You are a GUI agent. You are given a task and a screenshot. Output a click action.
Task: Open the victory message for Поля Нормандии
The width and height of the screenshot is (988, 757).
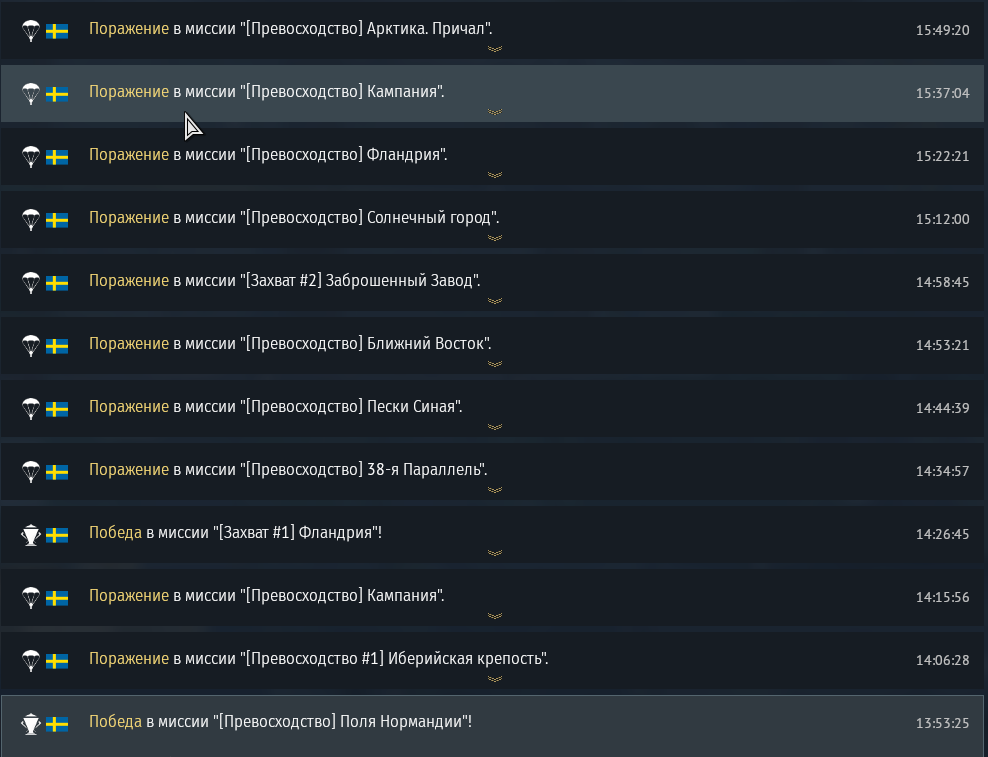click(280, 722)
